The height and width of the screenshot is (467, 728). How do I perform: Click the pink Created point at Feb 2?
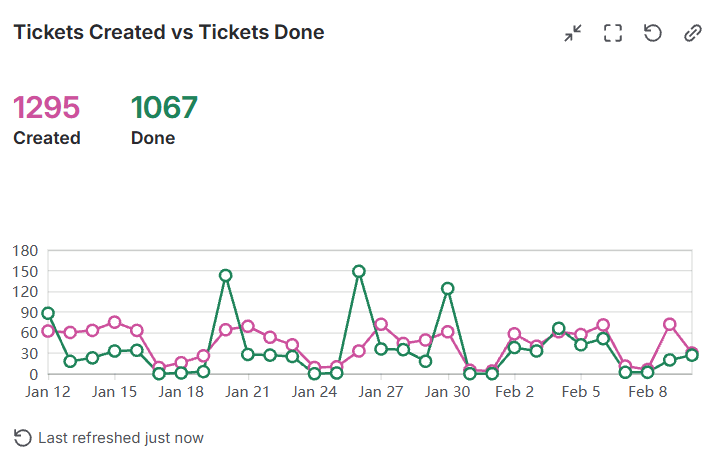514,334
